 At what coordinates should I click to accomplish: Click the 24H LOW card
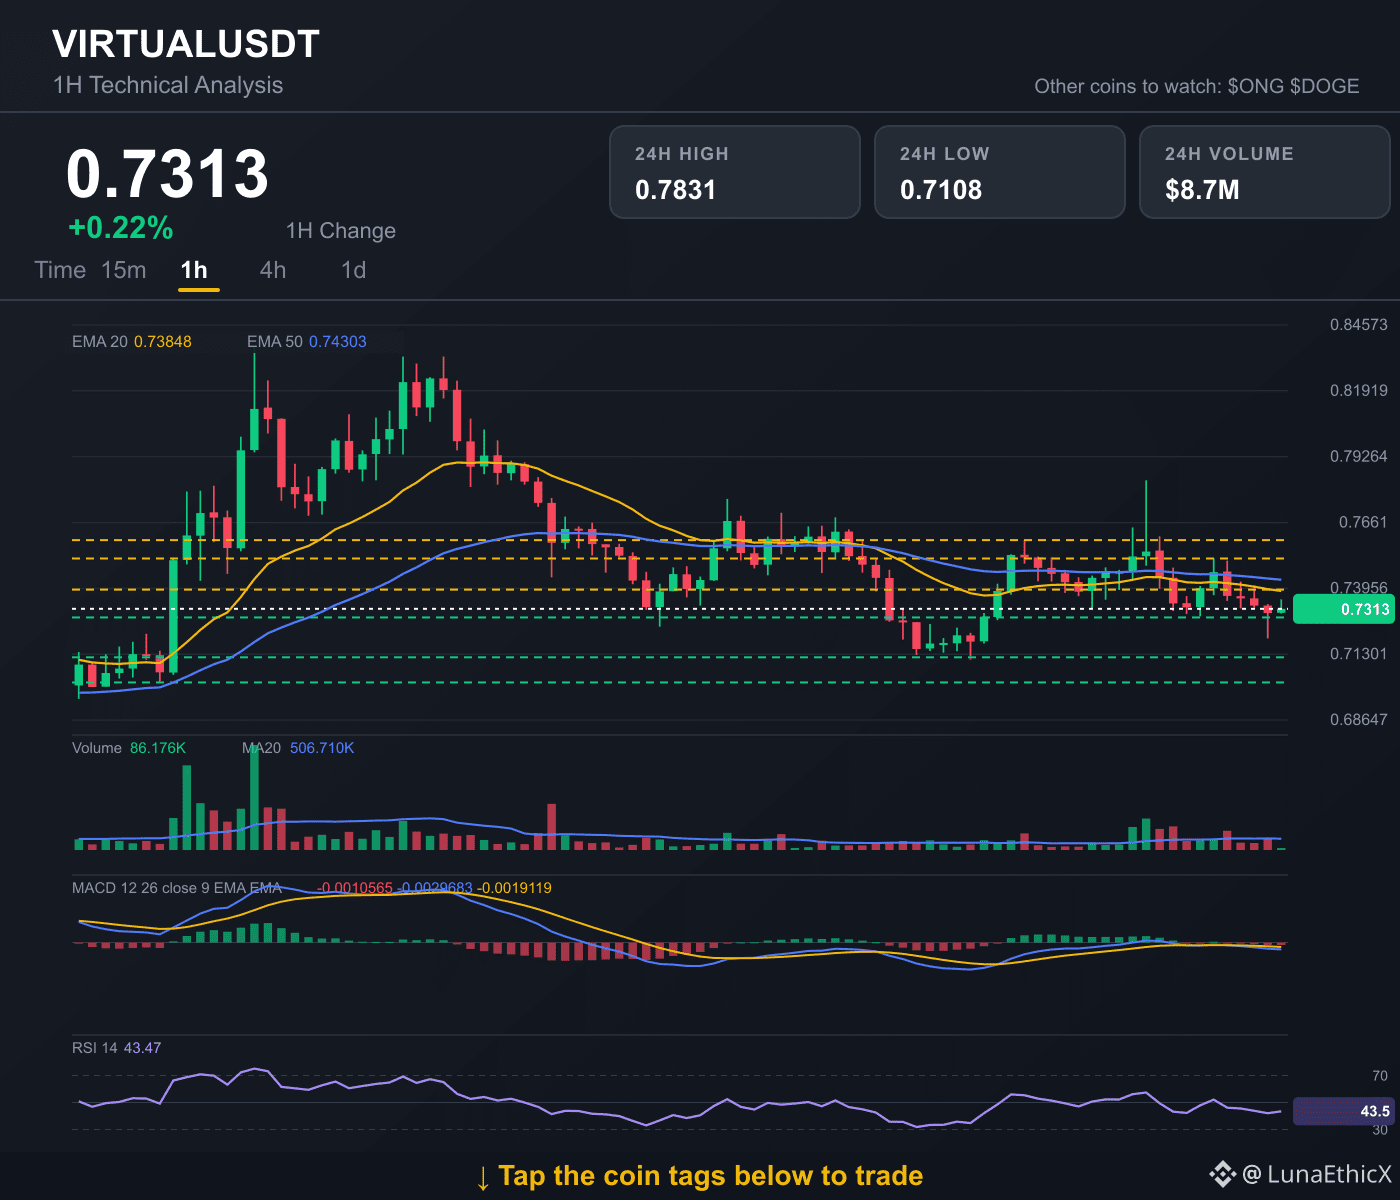1000,172
